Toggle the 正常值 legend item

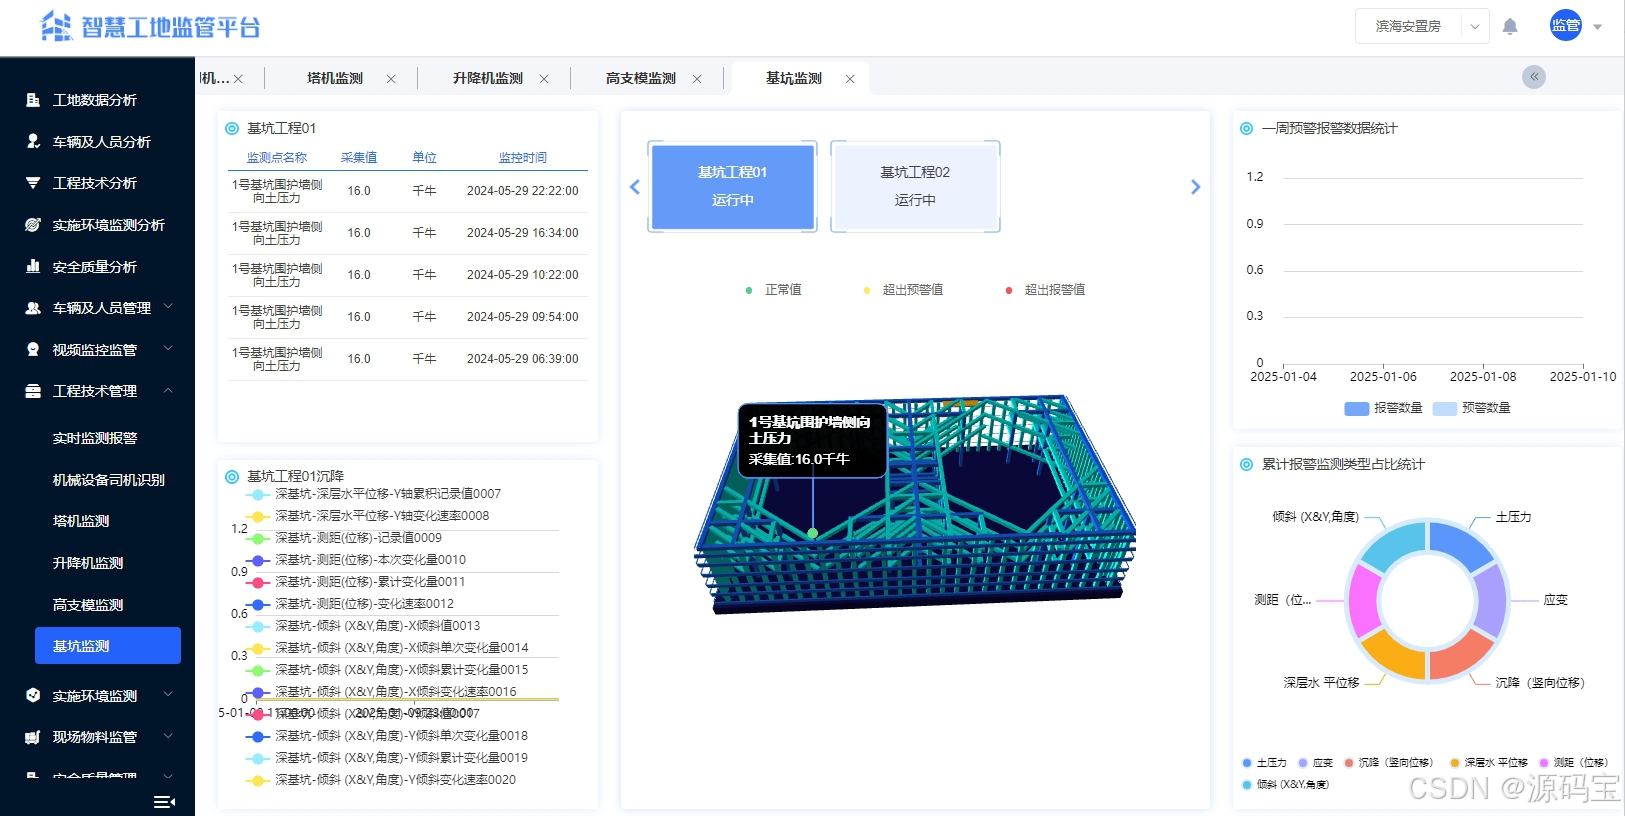[x=773, y=290]
